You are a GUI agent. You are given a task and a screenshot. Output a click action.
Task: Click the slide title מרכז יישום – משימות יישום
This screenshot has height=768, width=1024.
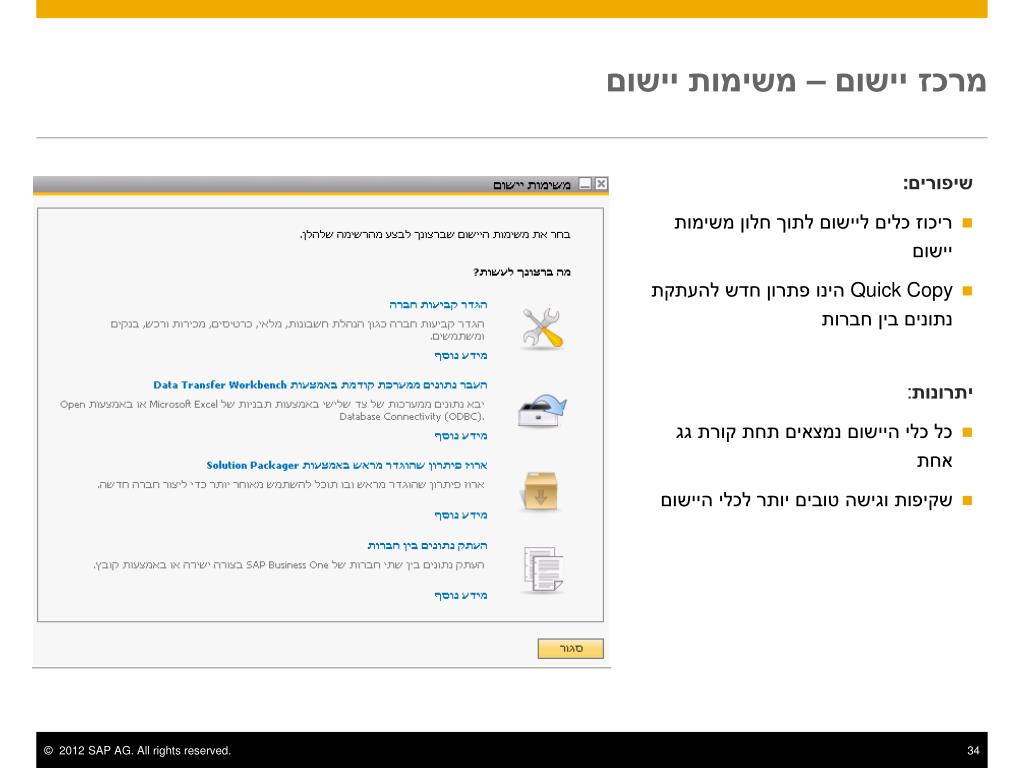(796, 82)
